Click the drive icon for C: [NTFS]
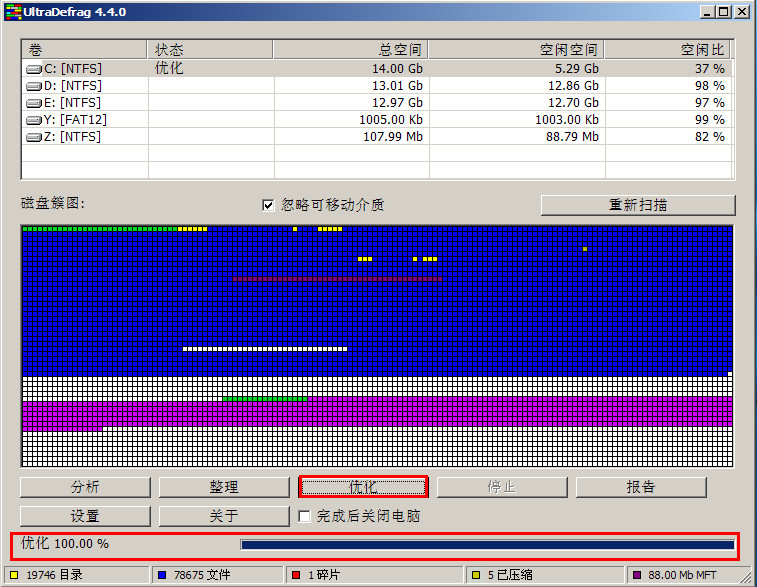 (34, 70)
